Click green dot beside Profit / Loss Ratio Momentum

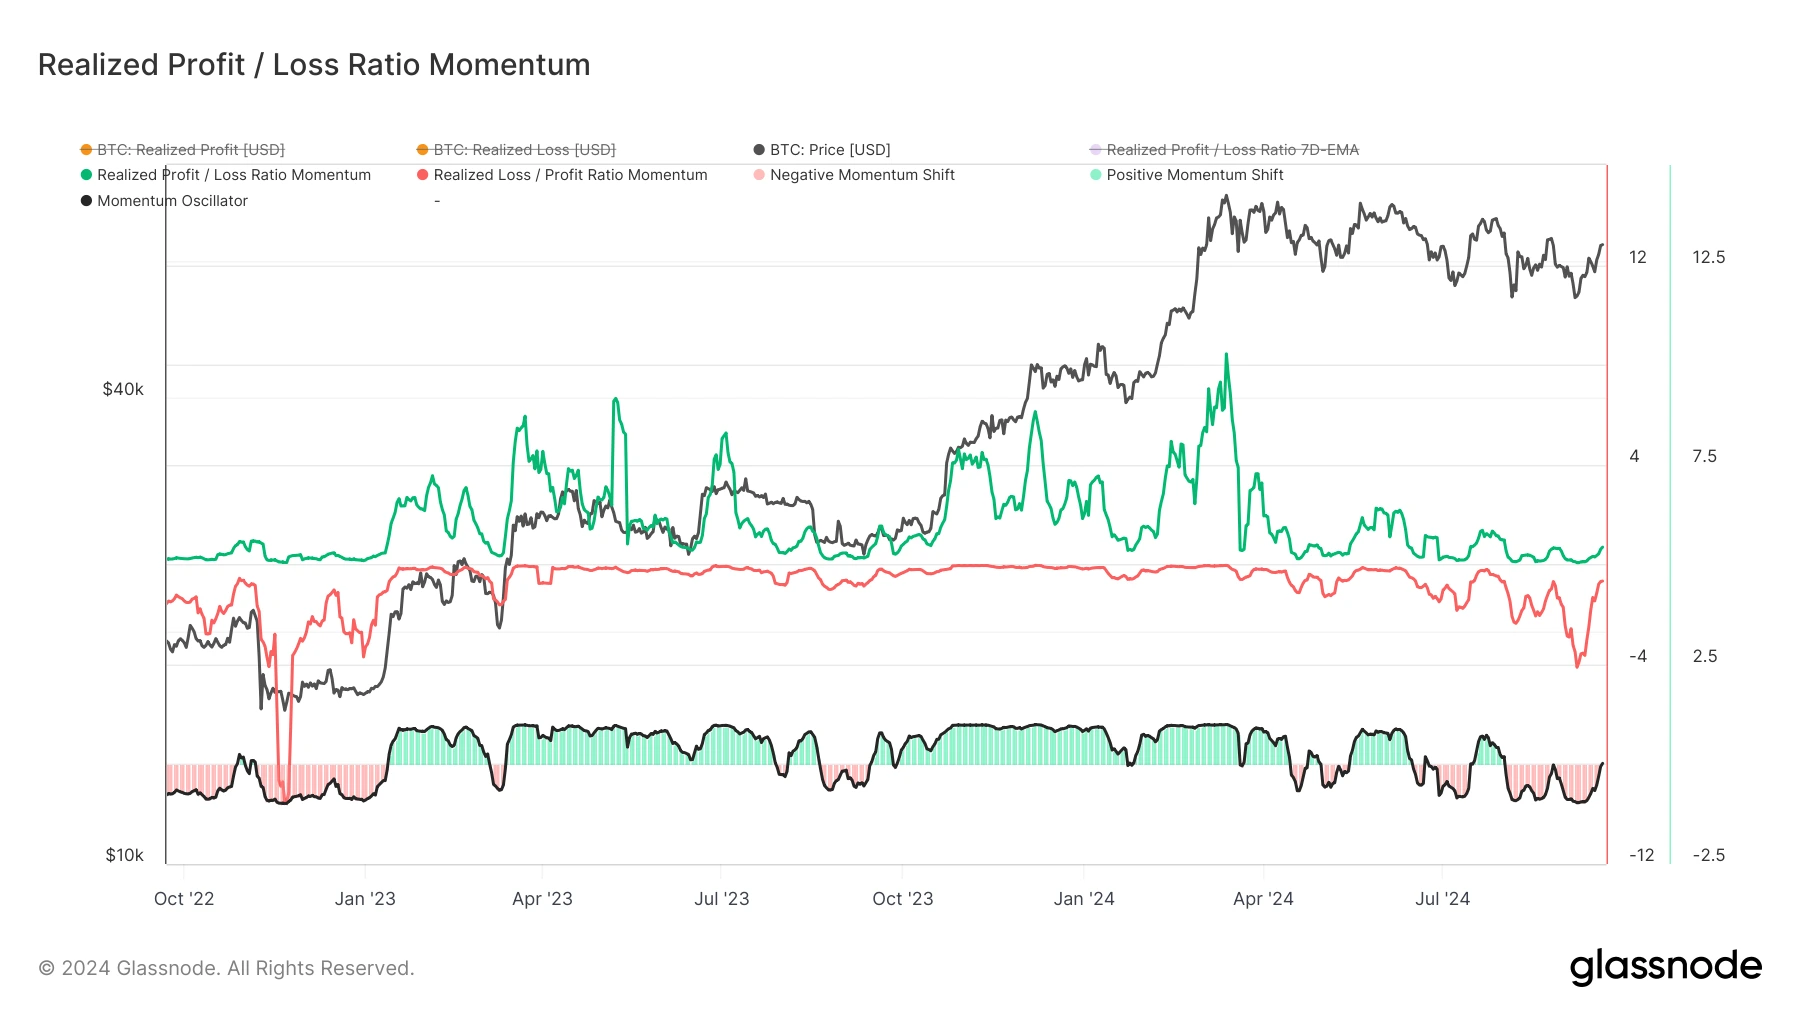pos(86,175)
